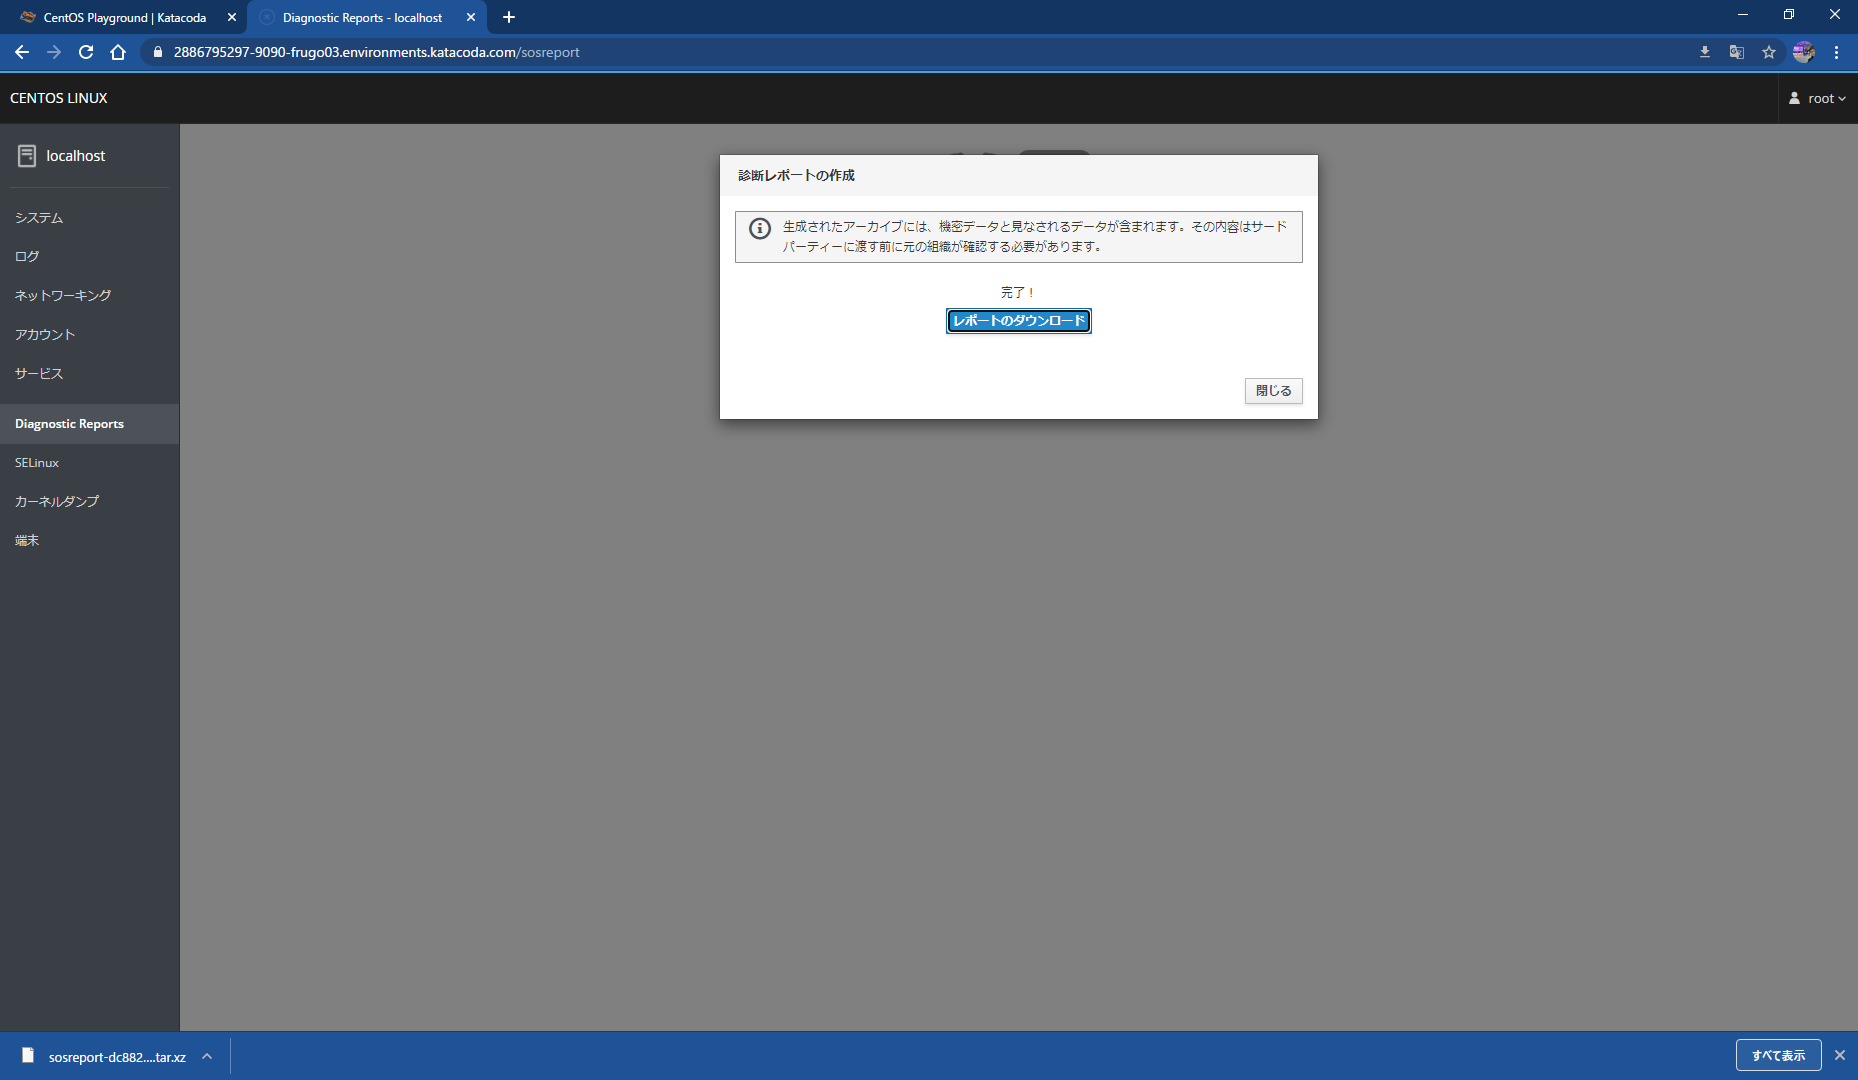This screenshot has width=1858, height=1080.
Task: Open SELinux in the sidebar
Action: 89,463
